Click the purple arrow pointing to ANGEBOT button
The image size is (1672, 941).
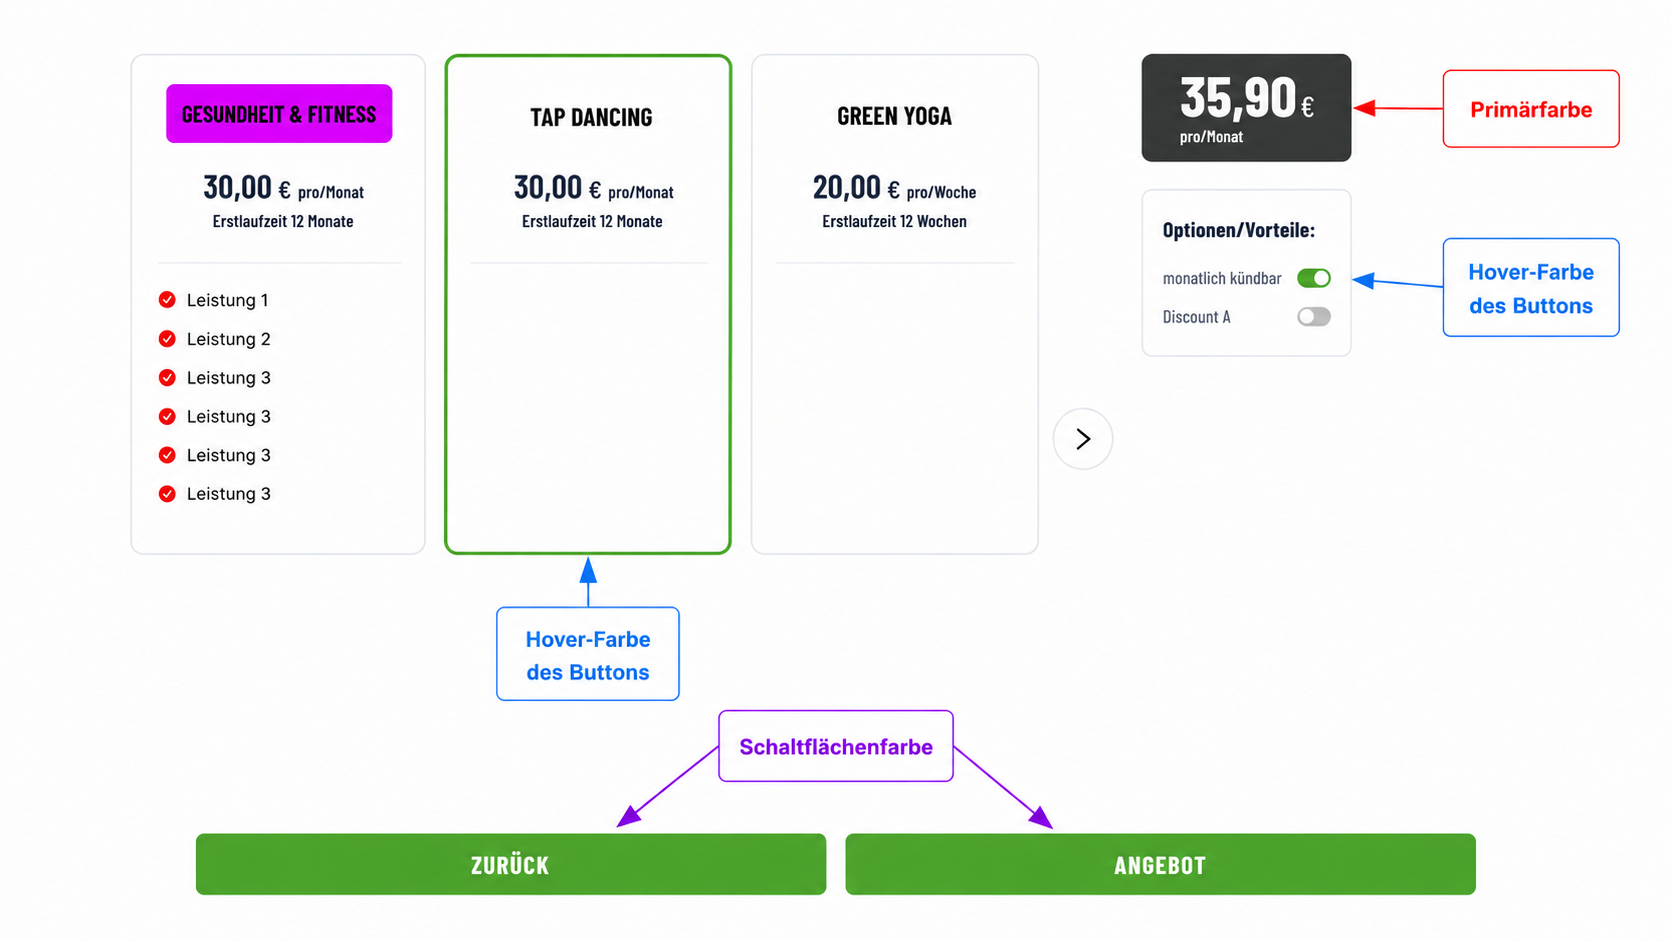coord(1004,787)
